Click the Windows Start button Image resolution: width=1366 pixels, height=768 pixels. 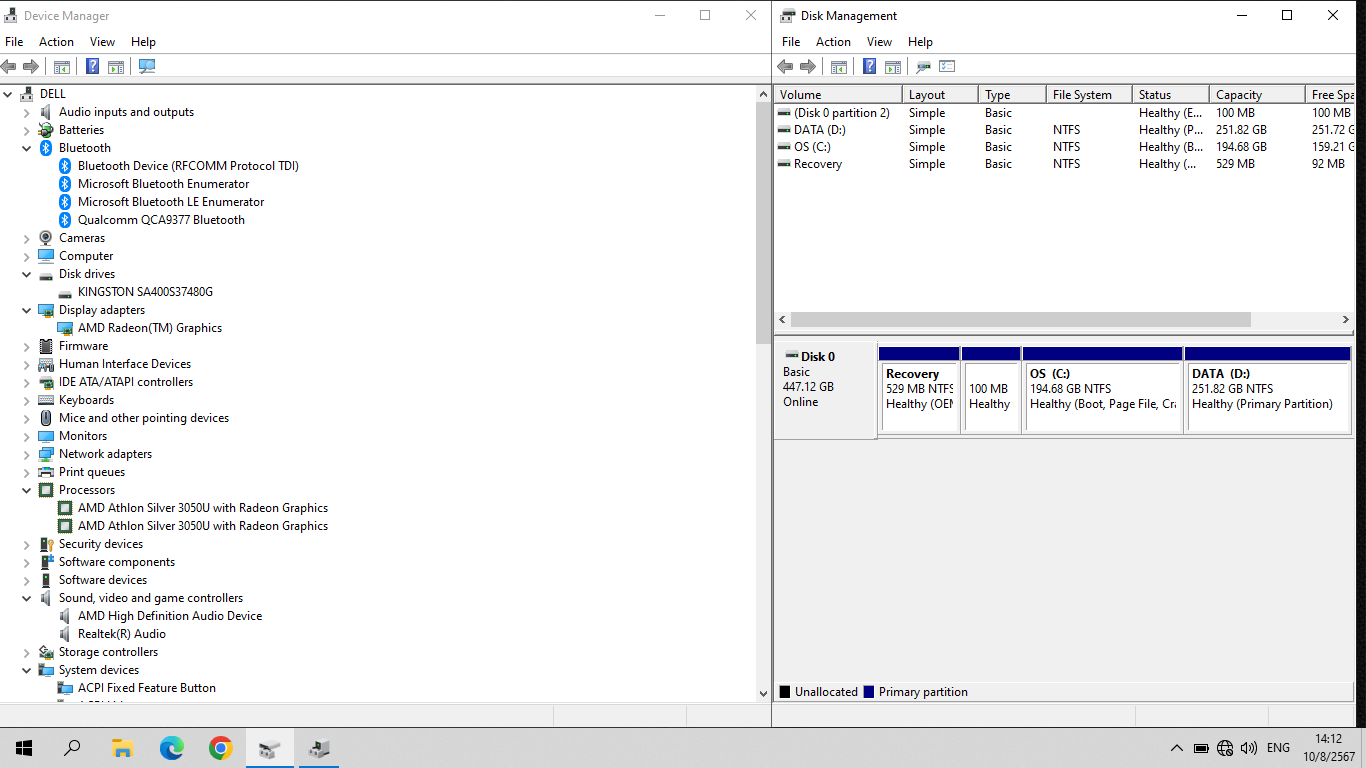click(24, 748)
